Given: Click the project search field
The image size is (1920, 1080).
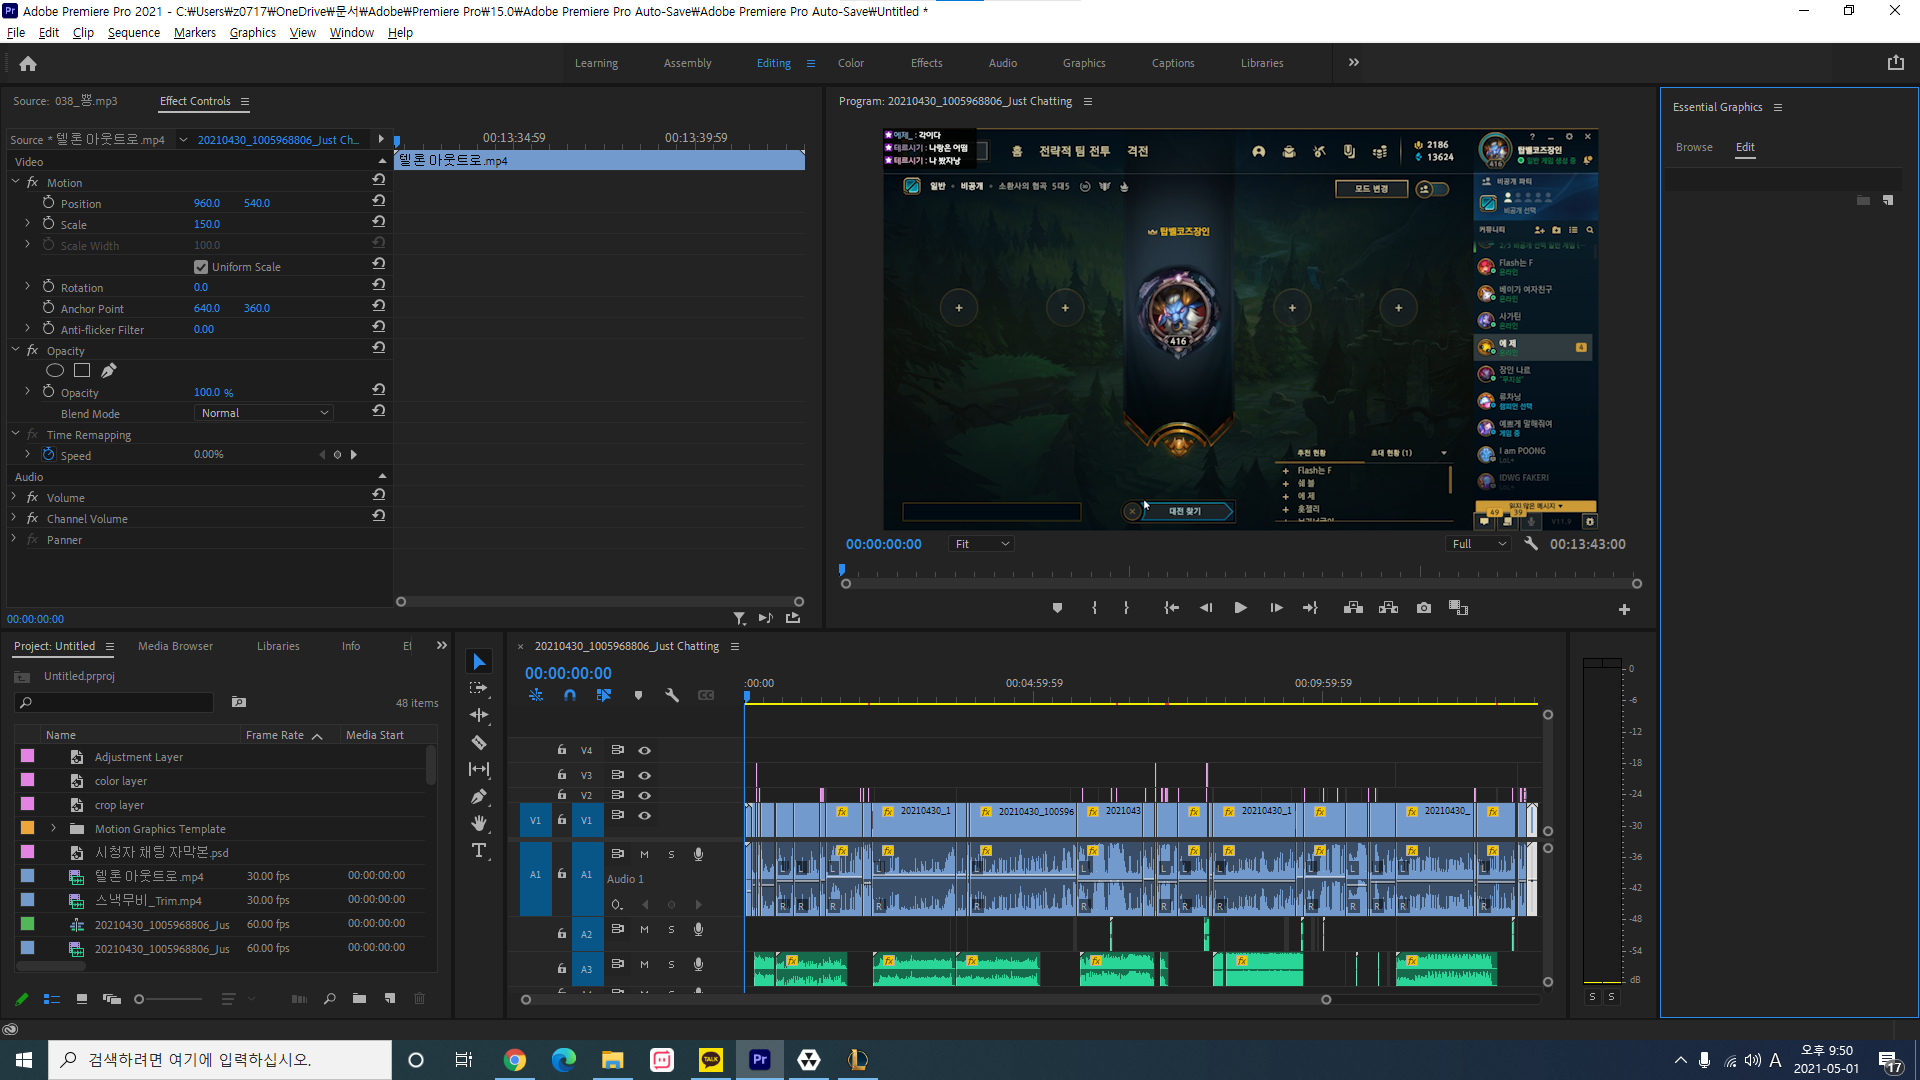Looking at the screenshot, I should point(115,703).
